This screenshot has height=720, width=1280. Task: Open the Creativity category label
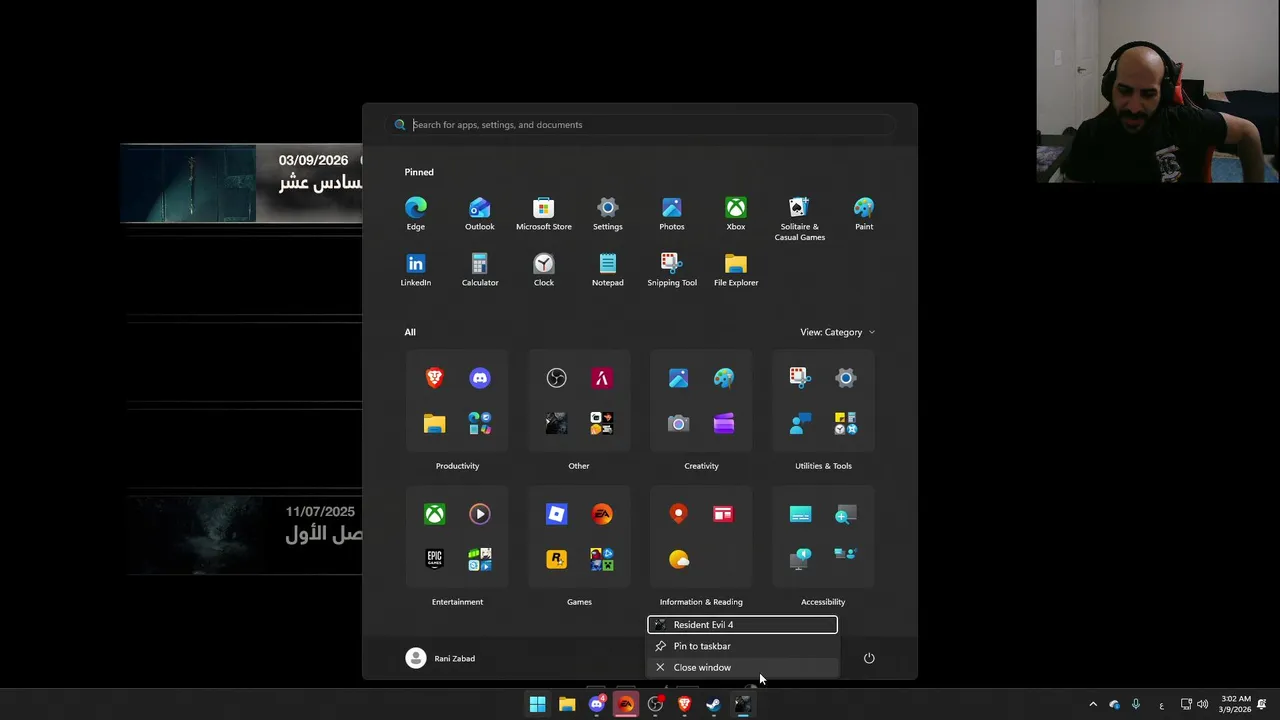point(701,466)
